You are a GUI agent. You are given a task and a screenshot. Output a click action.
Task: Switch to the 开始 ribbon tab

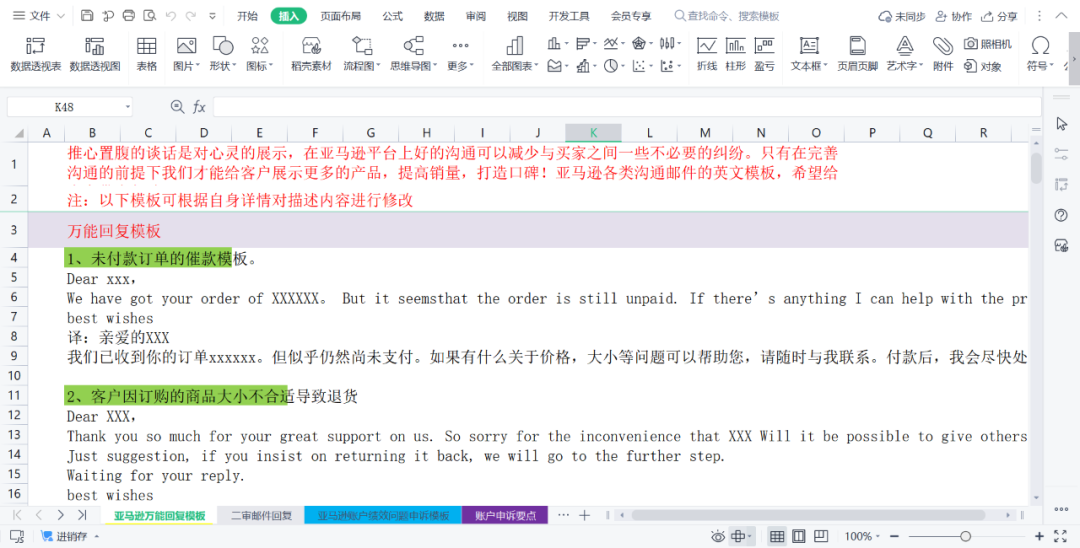point(247,16)
